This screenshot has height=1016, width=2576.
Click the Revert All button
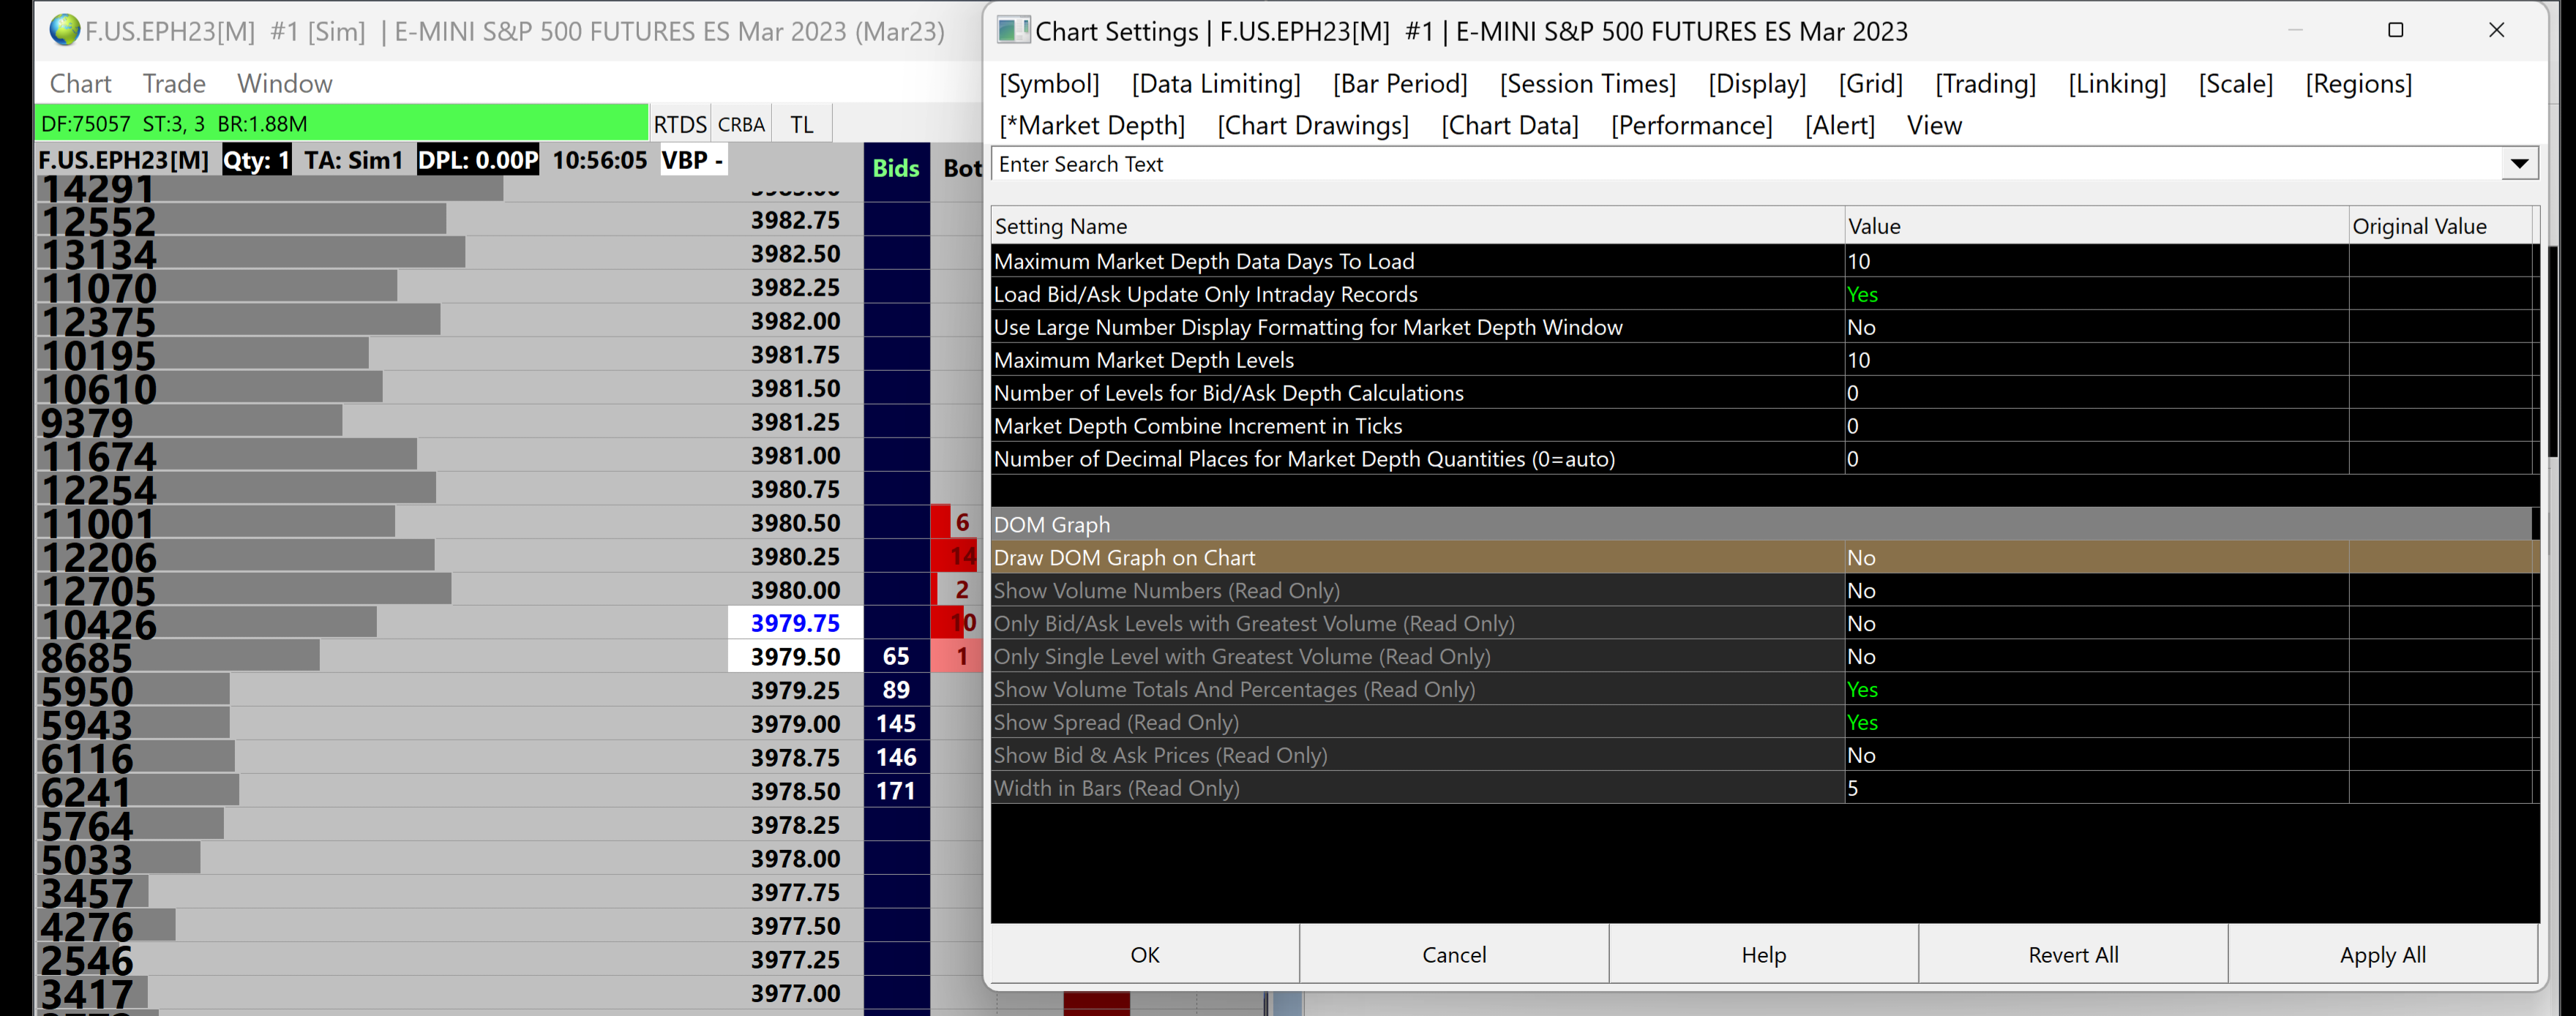2073,955
